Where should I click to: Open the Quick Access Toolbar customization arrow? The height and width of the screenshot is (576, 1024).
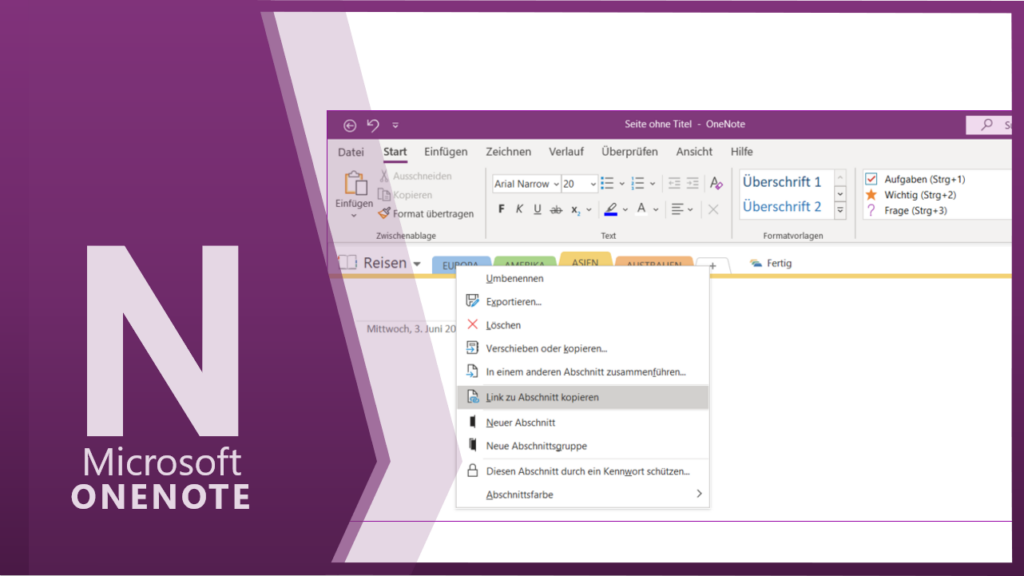[395, 125]
